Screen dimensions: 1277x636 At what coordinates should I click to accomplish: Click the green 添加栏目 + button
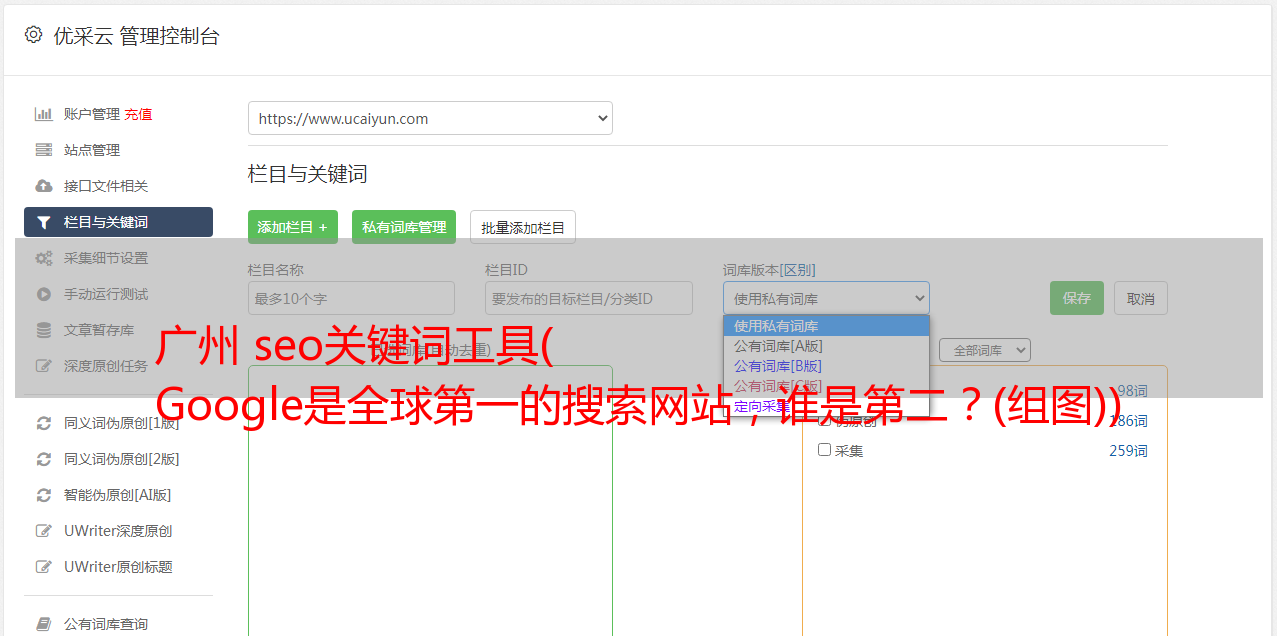293,227
